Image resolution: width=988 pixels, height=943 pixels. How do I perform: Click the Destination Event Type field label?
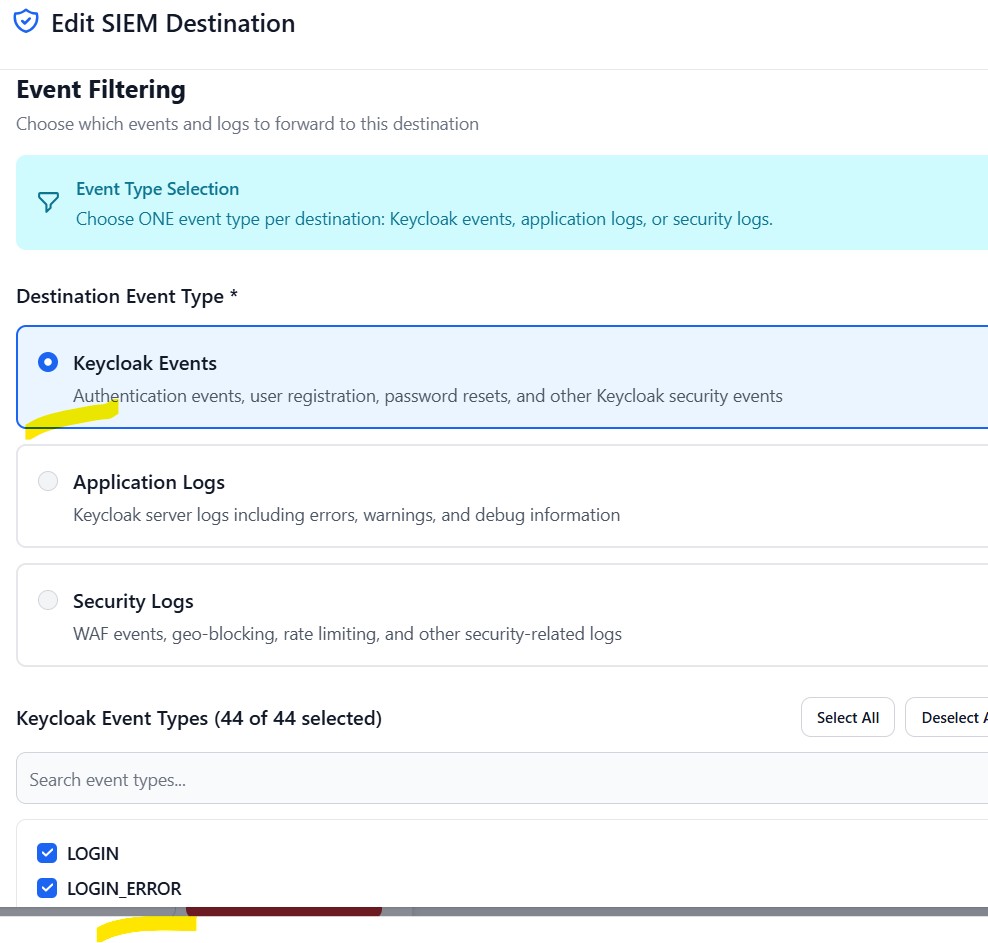(127, 297)
